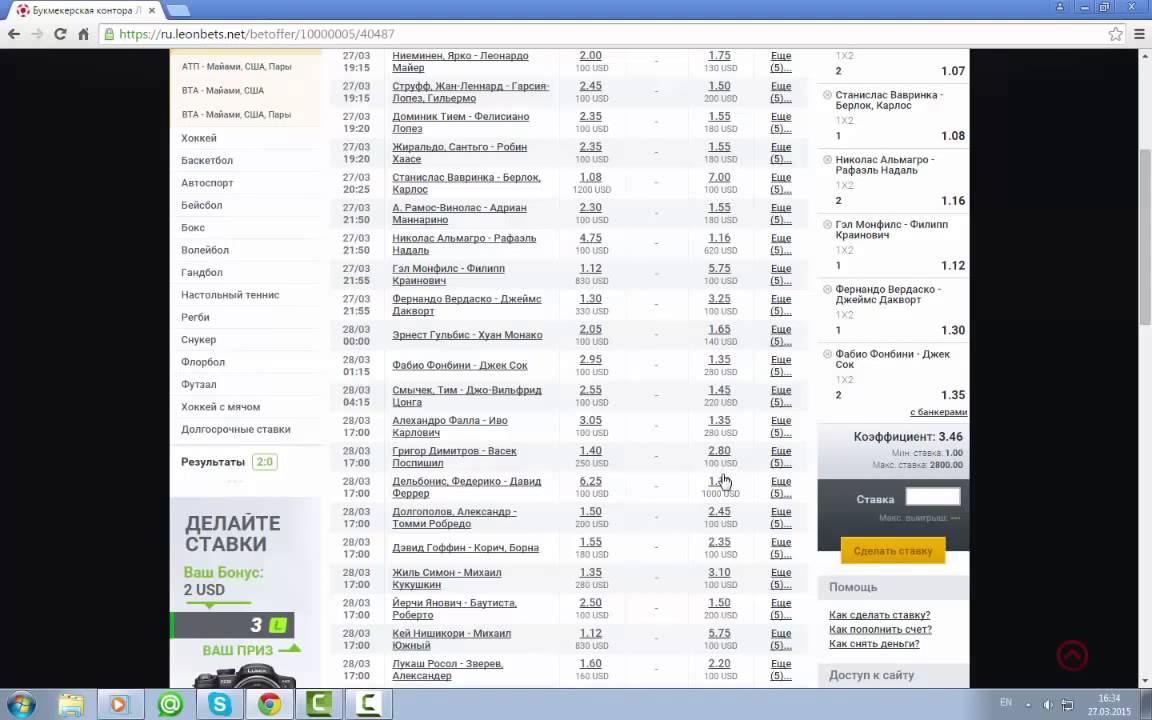Image resolution: width=1152 pixels, height=720 pixels.
Task: Select odds 2.80 for Васек Поспишил
Action: [719, 451]
